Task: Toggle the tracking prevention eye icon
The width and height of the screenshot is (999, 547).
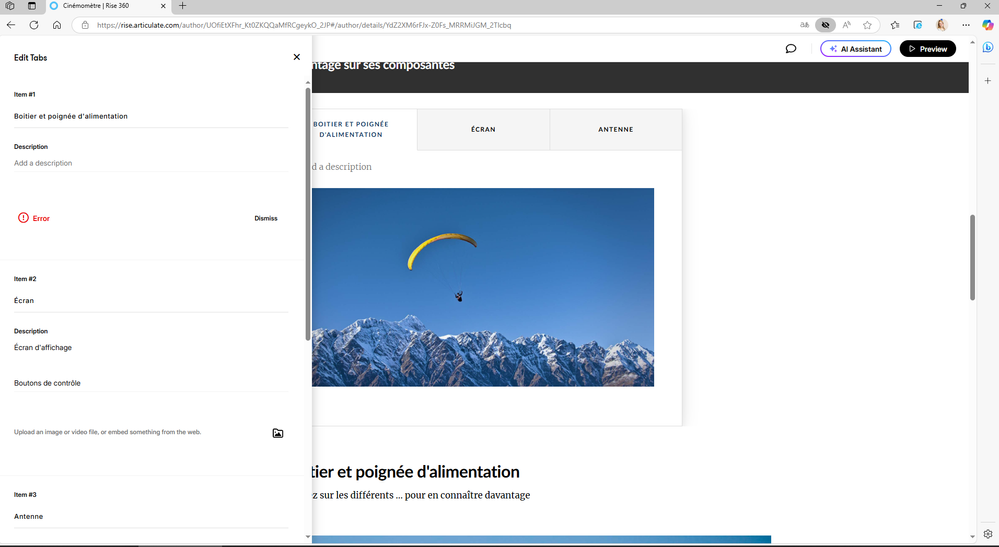Action: (825, 25)
